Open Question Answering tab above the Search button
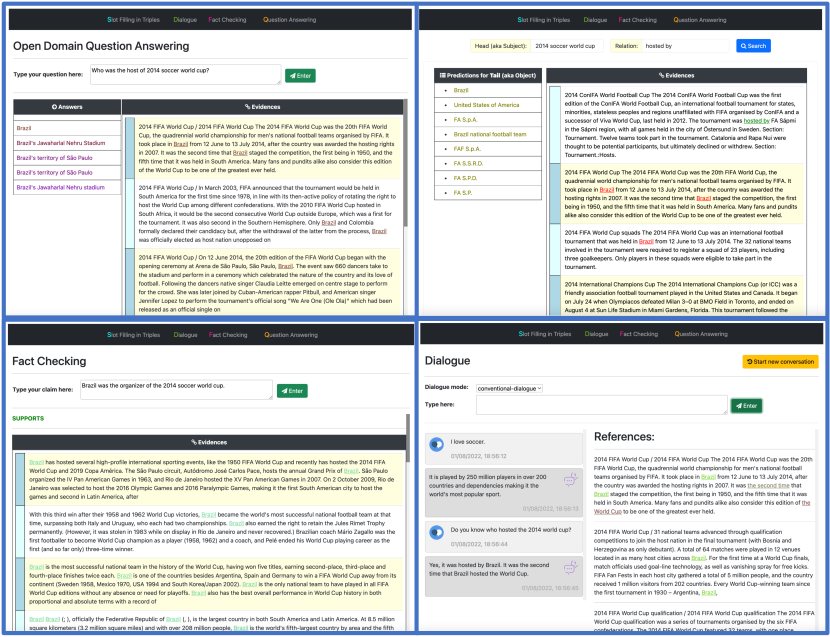The height and width of the screenshot is (637, 830). coord(700,20)
